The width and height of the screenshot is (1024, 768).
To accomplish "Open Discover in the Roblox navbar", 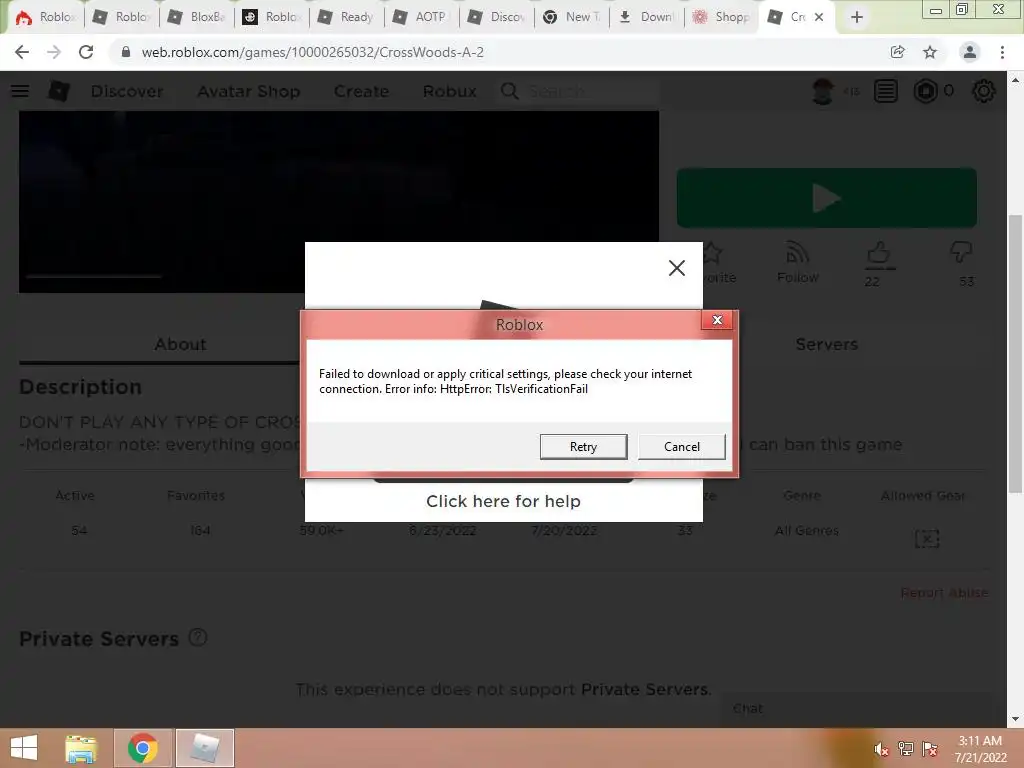I will (x=127, y=91).
